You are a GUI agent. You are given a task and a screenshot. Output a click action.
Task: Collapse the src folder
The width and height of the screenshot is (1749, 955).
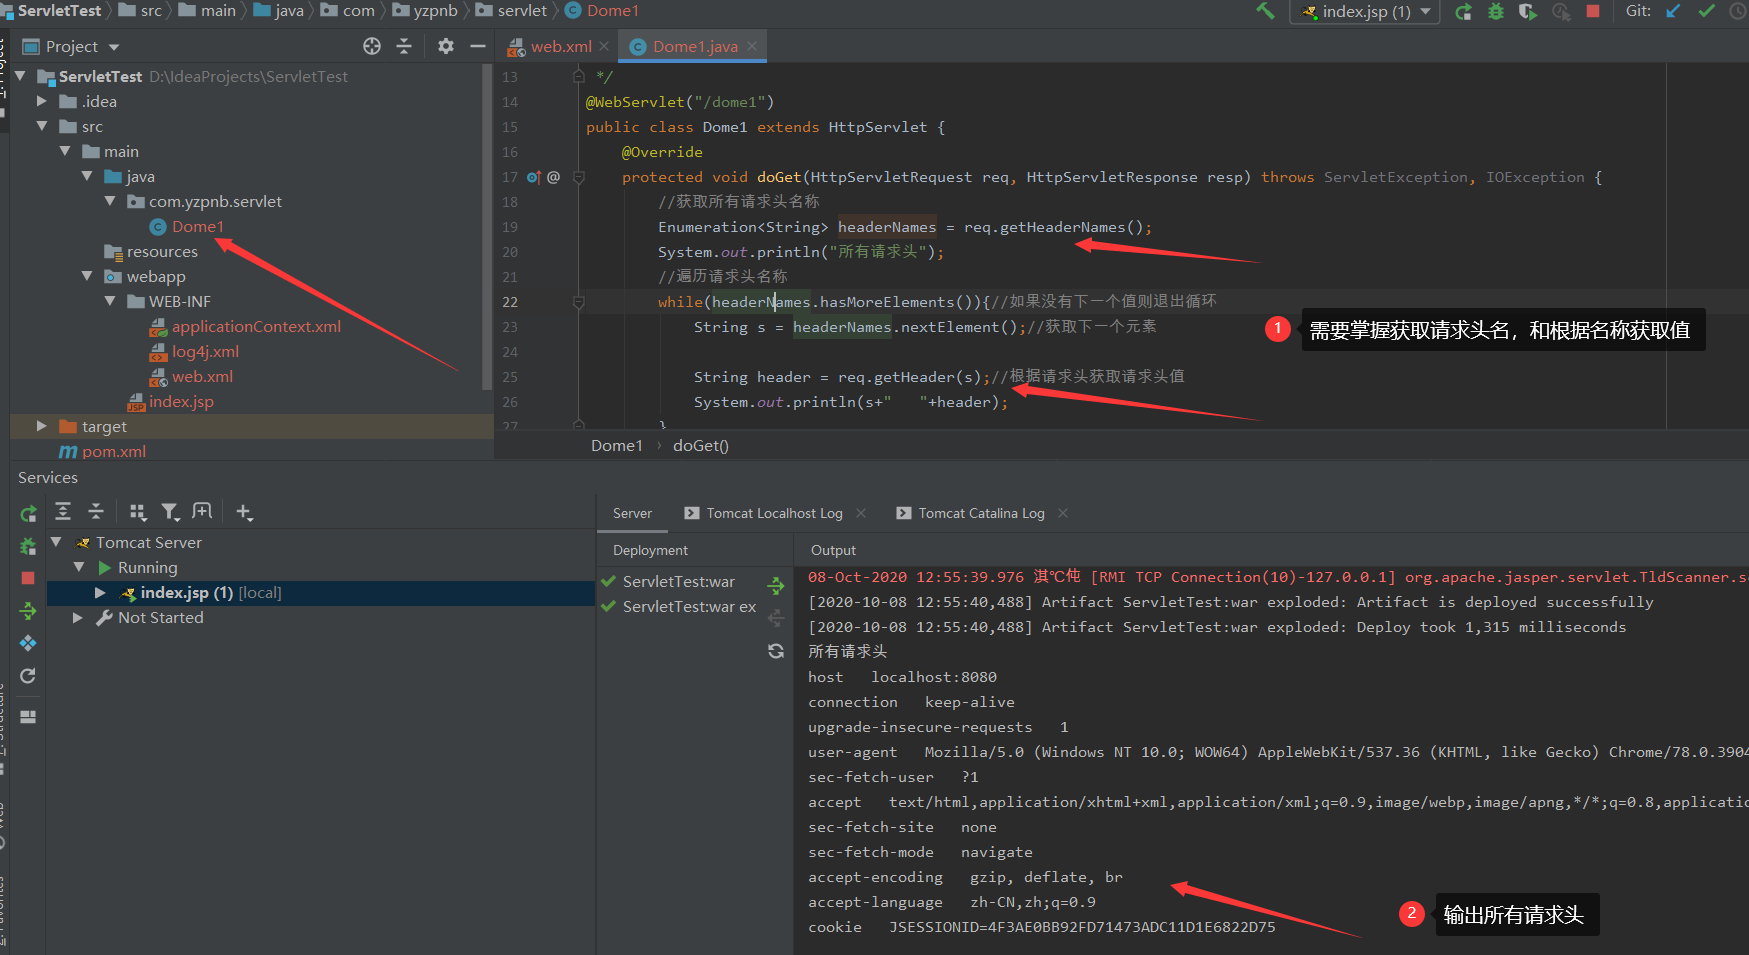click(42, 126)
